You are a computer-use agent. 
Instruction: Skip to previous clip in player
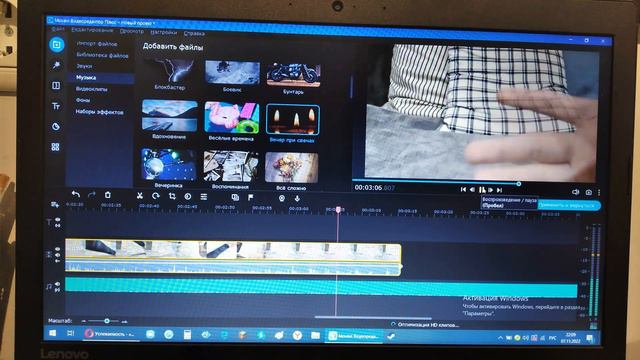coord(463,189)
